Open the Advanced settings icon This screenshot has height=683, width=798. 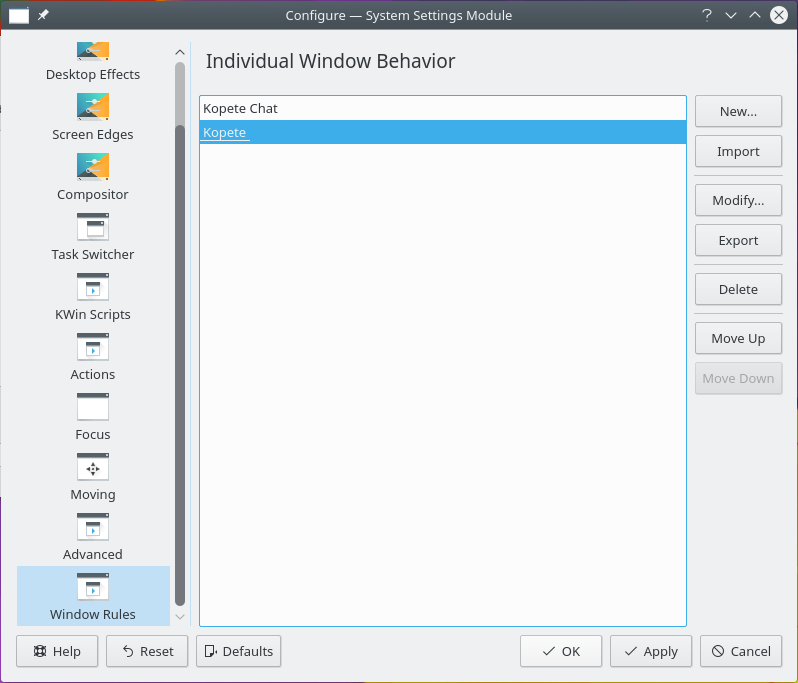93,527
